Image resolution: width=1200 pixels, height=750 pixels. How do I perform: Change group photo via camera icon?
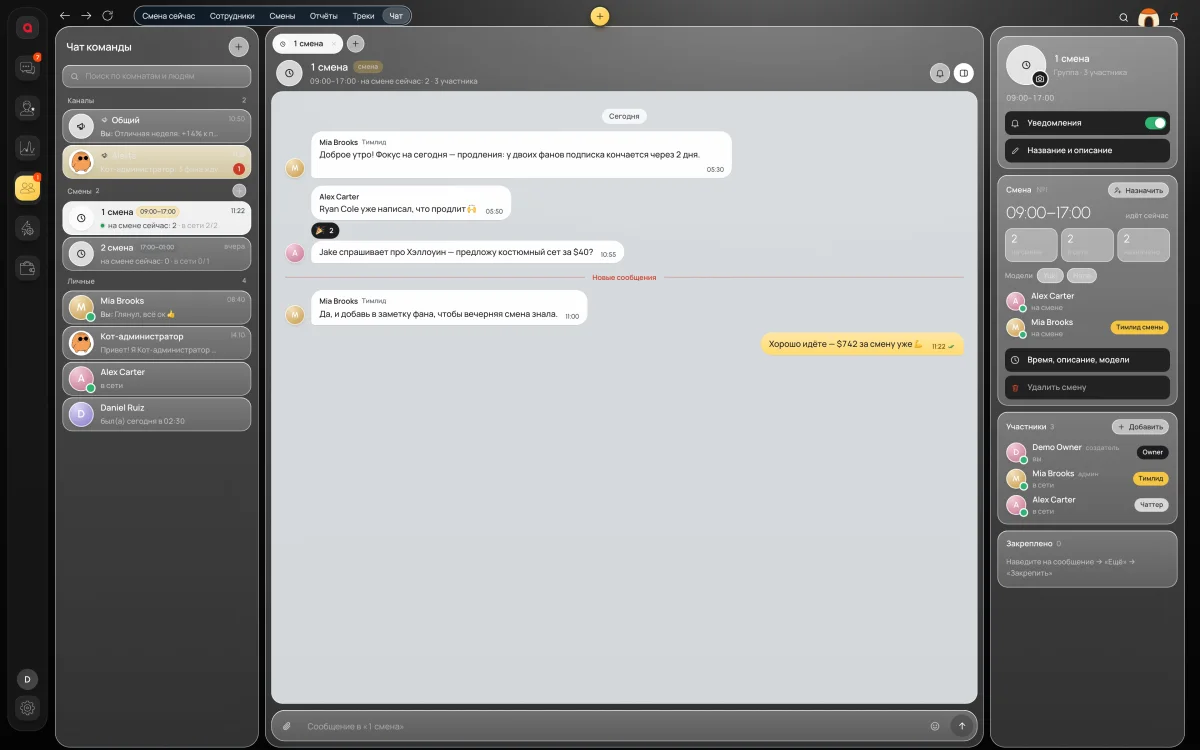click(1039, 78)
